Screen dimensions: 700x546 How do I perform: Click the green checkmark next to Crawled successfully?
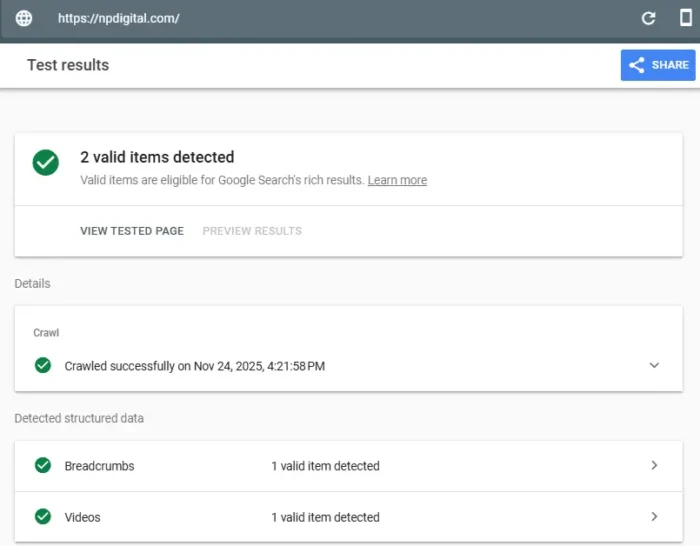pos(43,366)
